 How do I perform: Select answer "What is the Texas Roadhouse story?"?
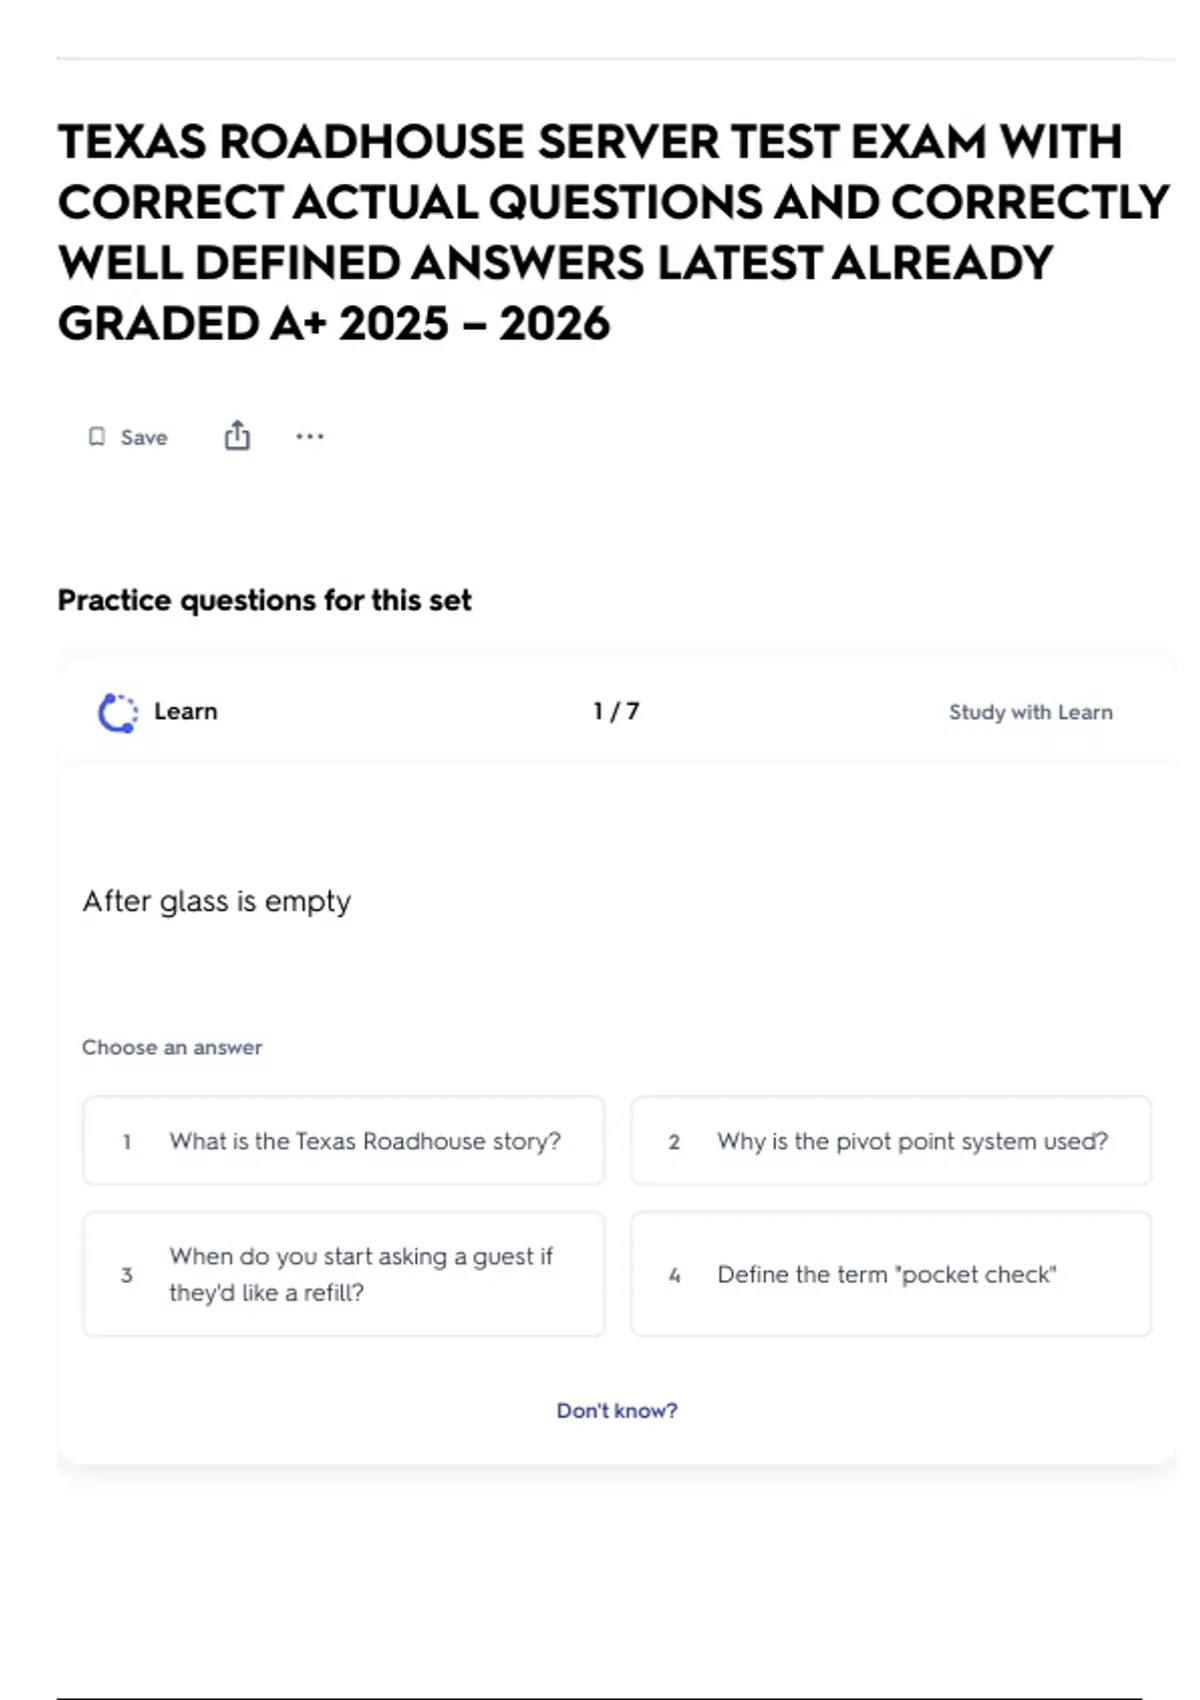(344, 1141)
